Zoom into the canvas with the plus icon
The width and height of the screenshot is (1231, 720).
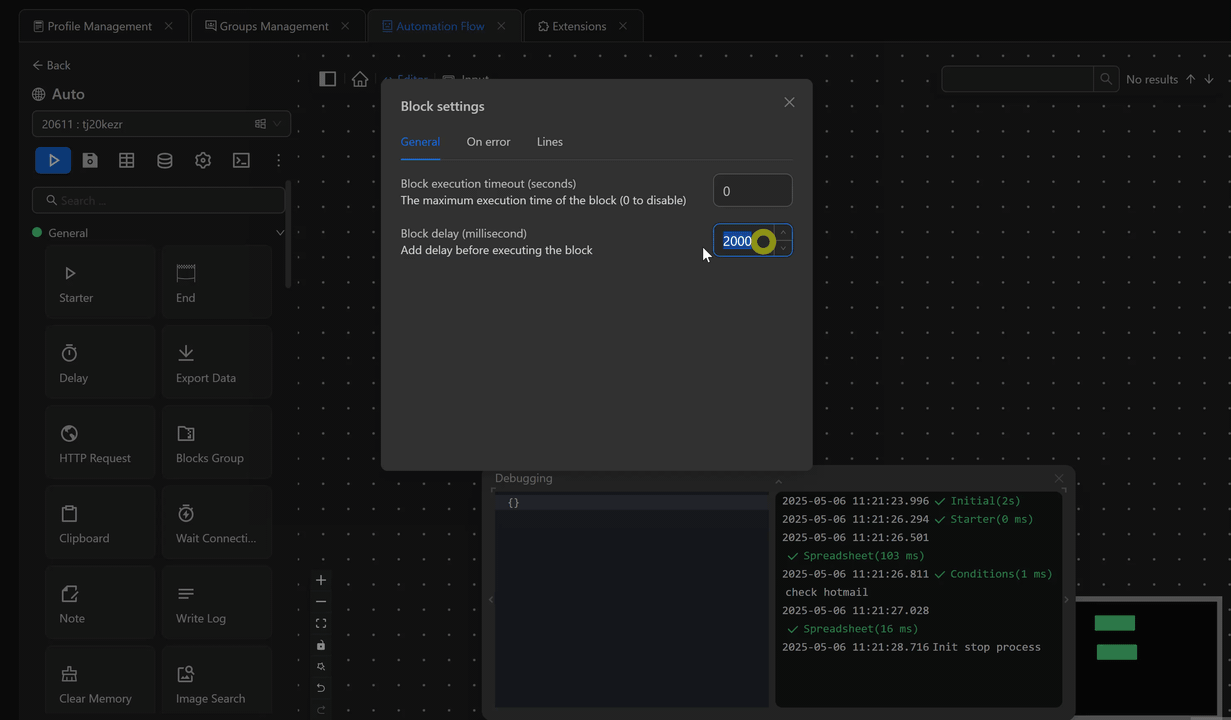(321, 579)
